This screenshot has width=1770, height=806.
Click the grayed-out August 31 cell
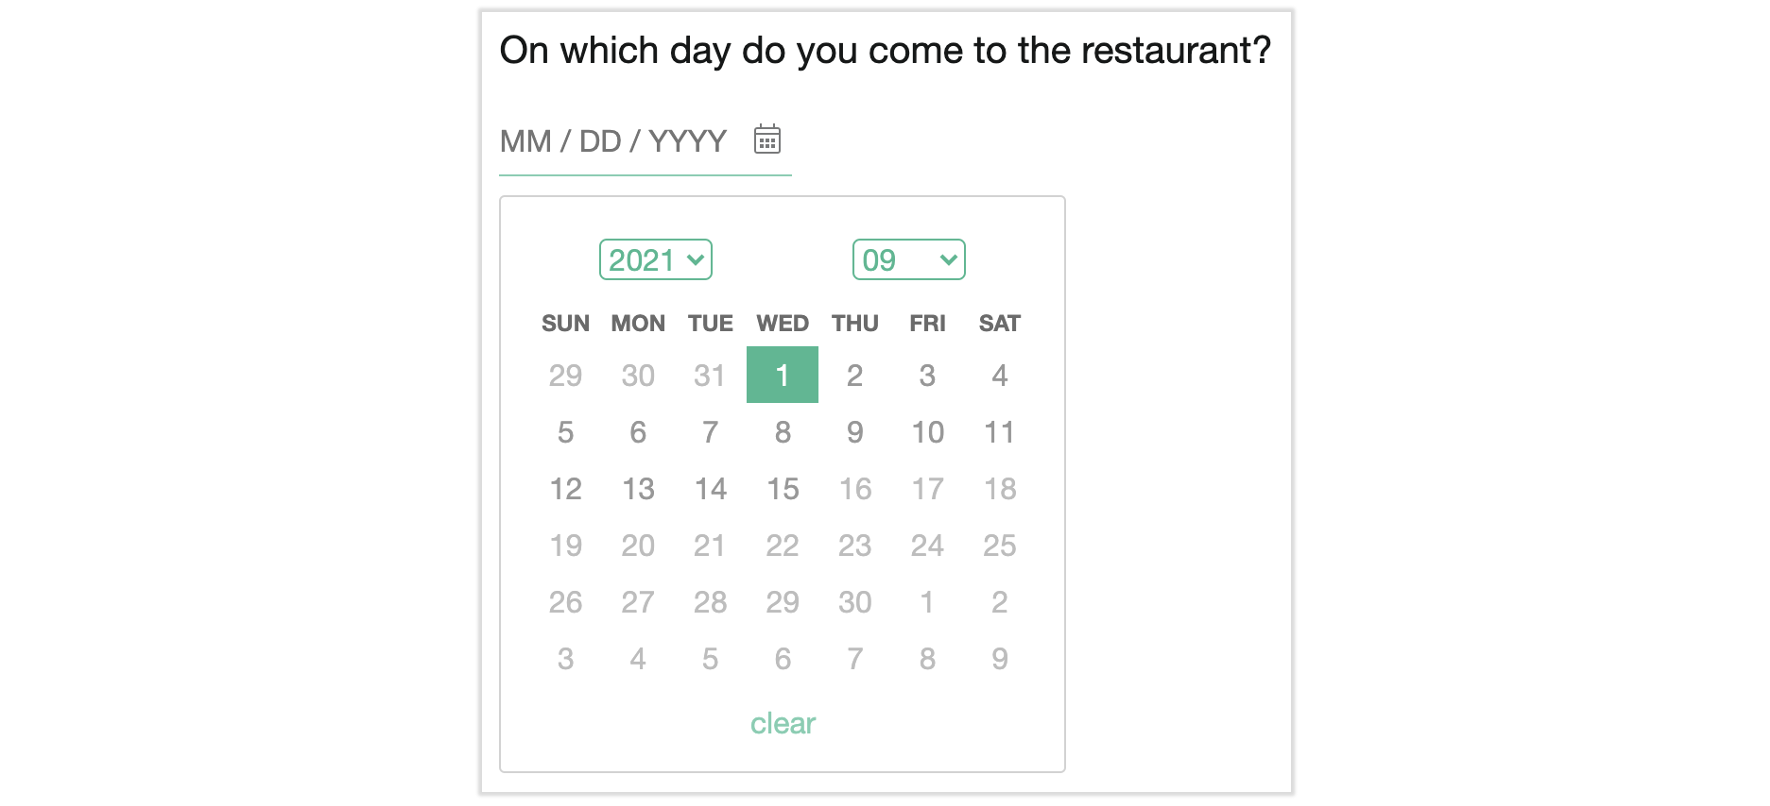pyautogui.click(x=710, y=374)
